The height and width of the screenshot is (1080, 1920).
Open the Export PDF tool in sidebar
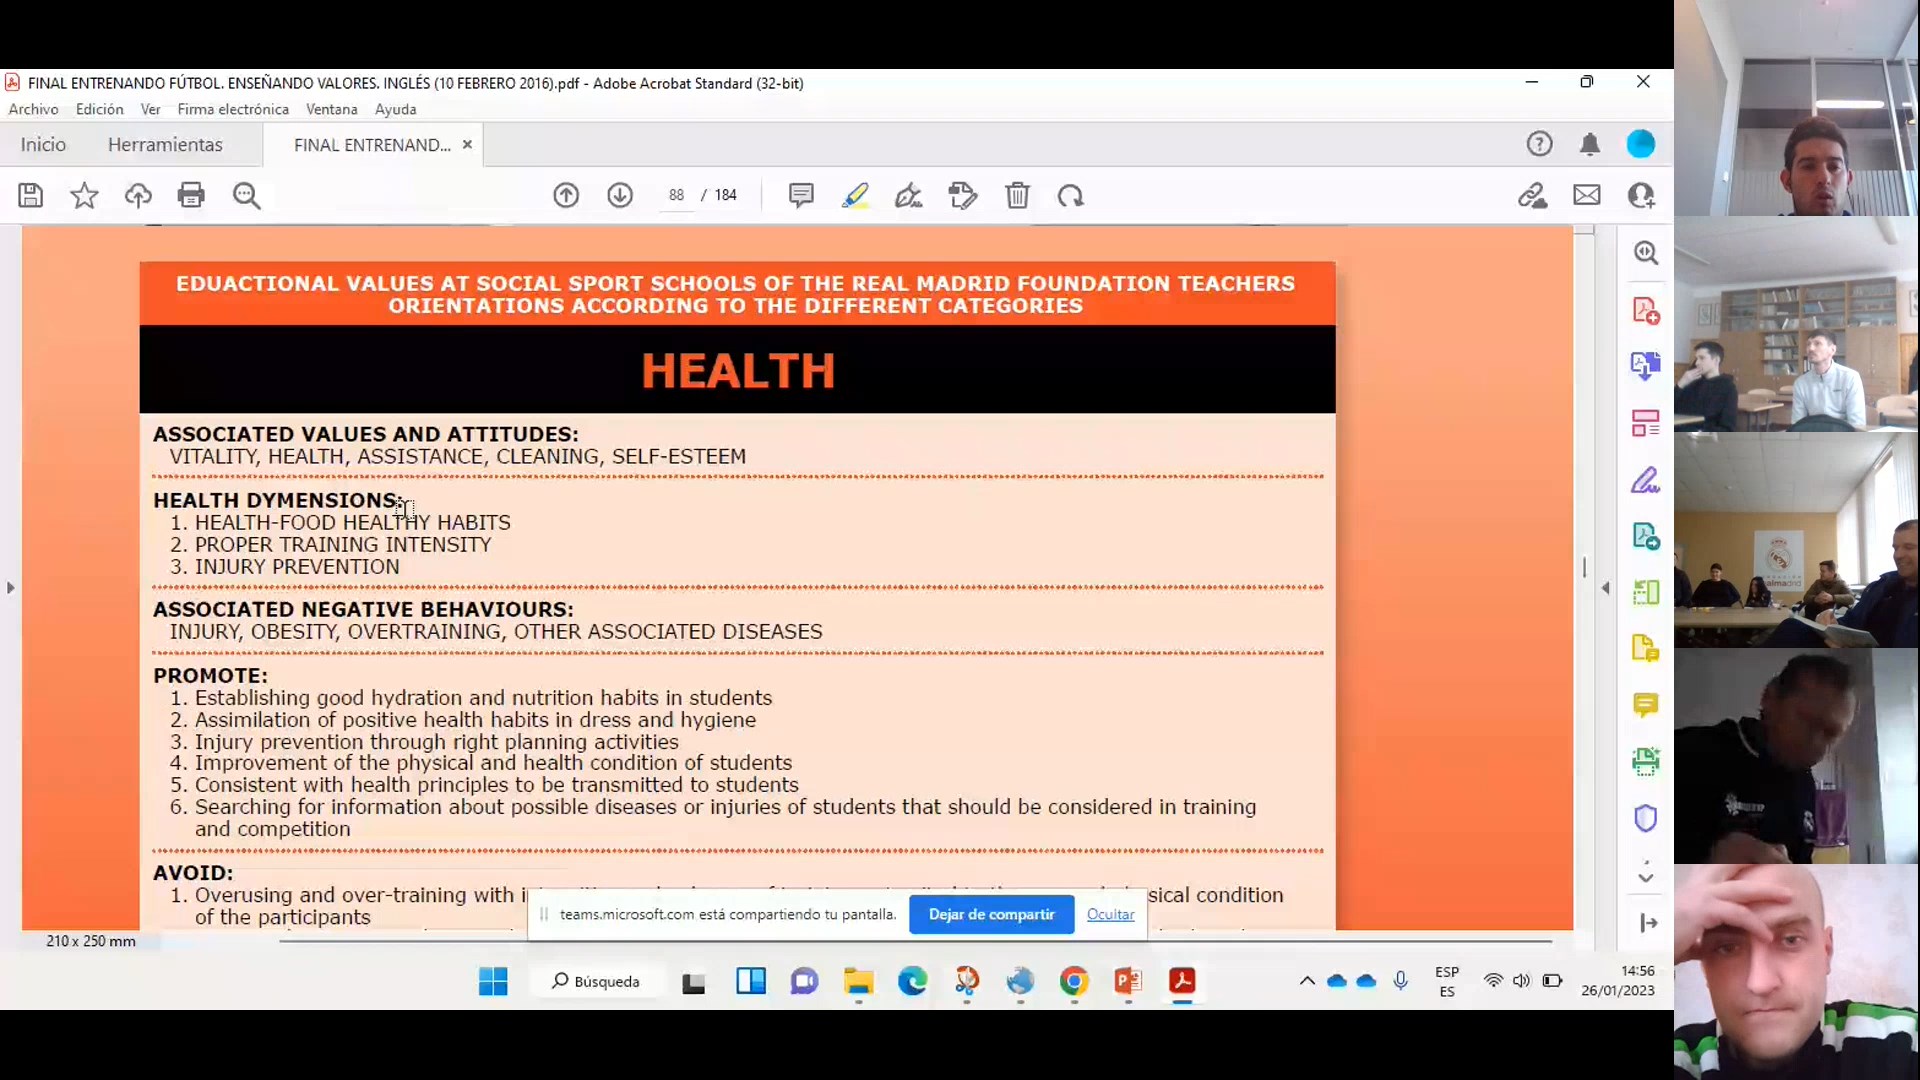[x=1646, y=366]
